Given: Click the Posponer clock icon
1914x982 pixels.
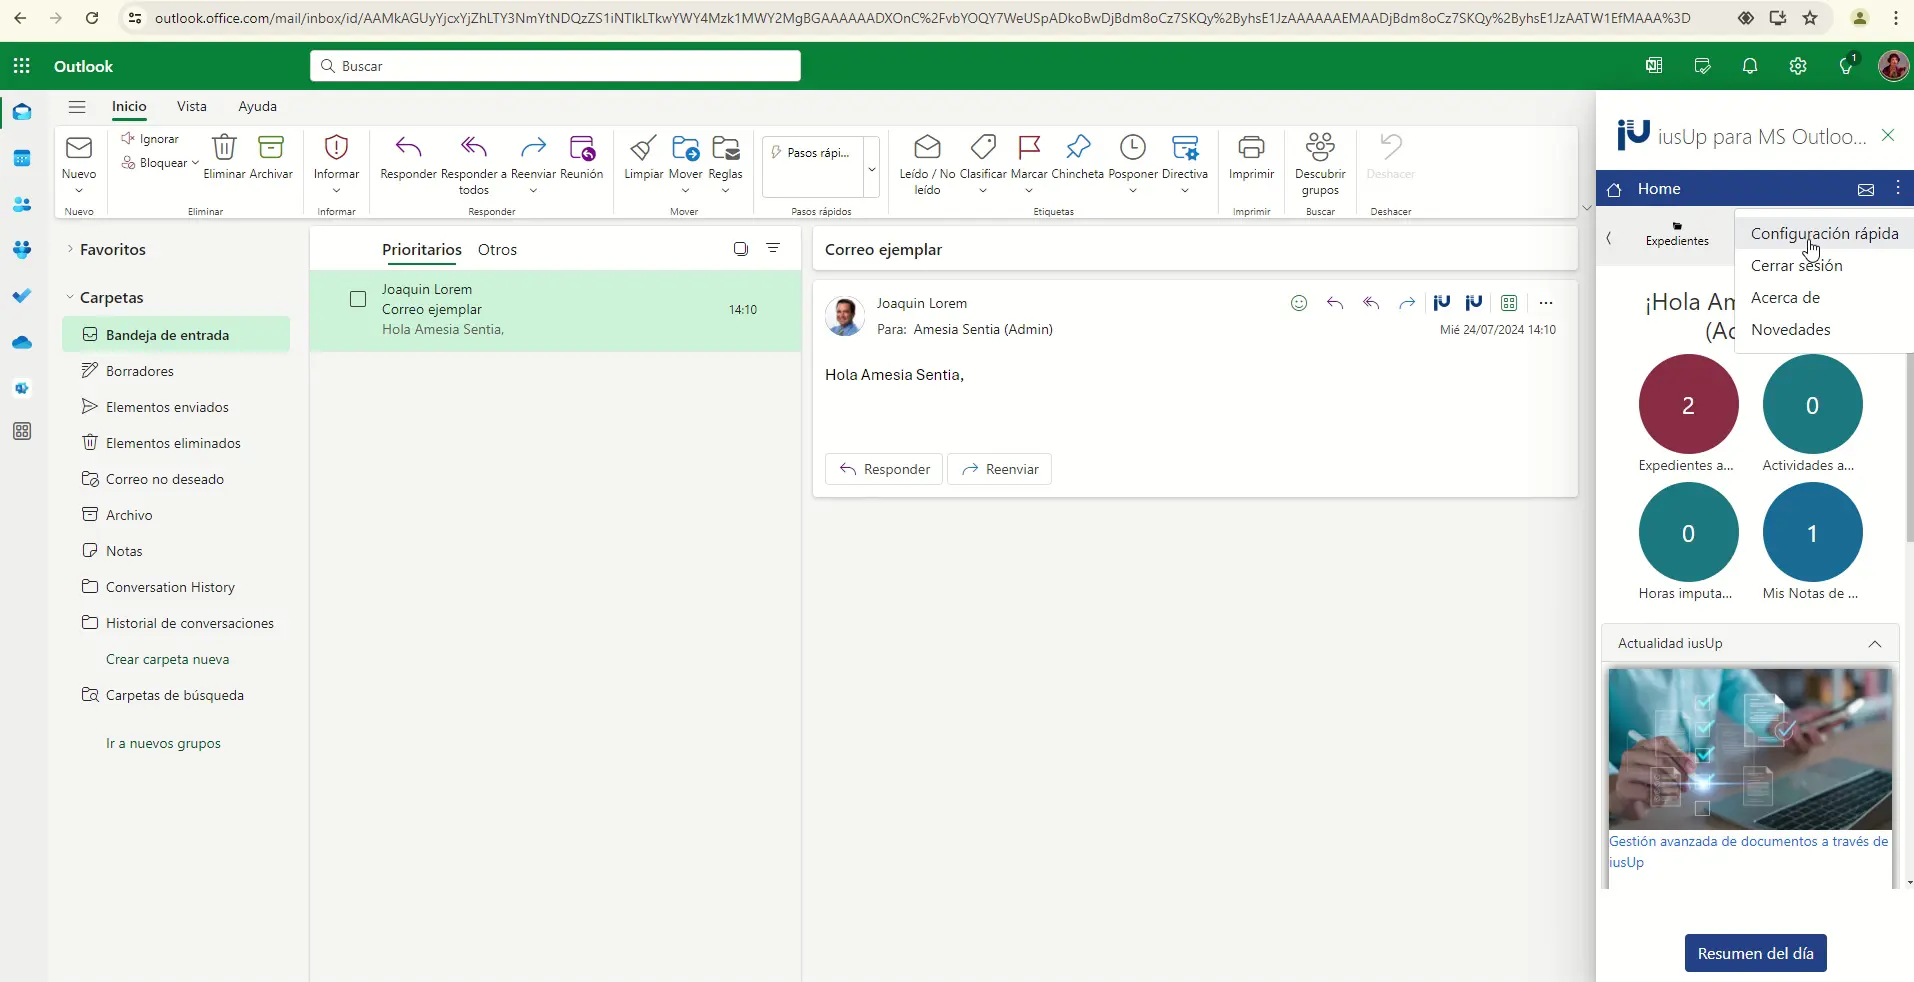Looking at the screenshot, I should click(1132, 149).
